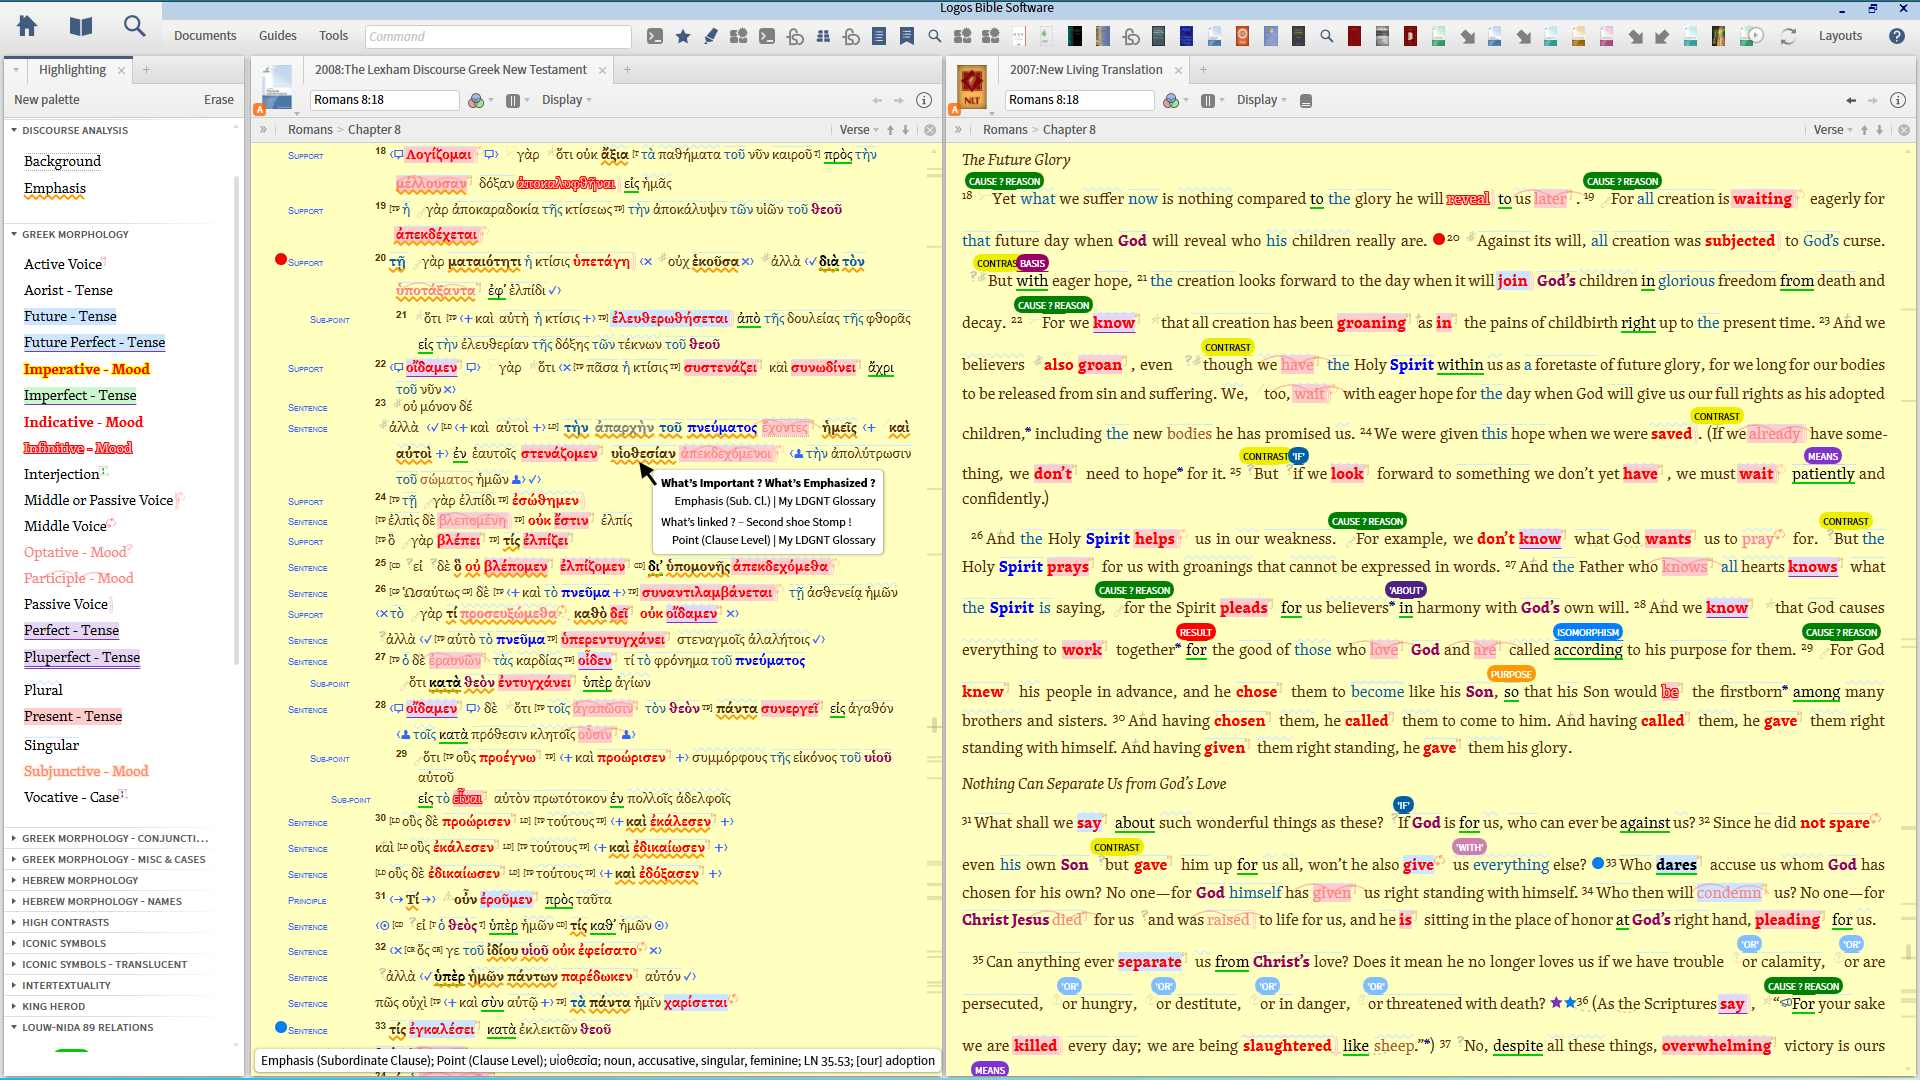
Task: Click the Romans 8:18 reference box in Lexham panel
Action: [384, 100]
